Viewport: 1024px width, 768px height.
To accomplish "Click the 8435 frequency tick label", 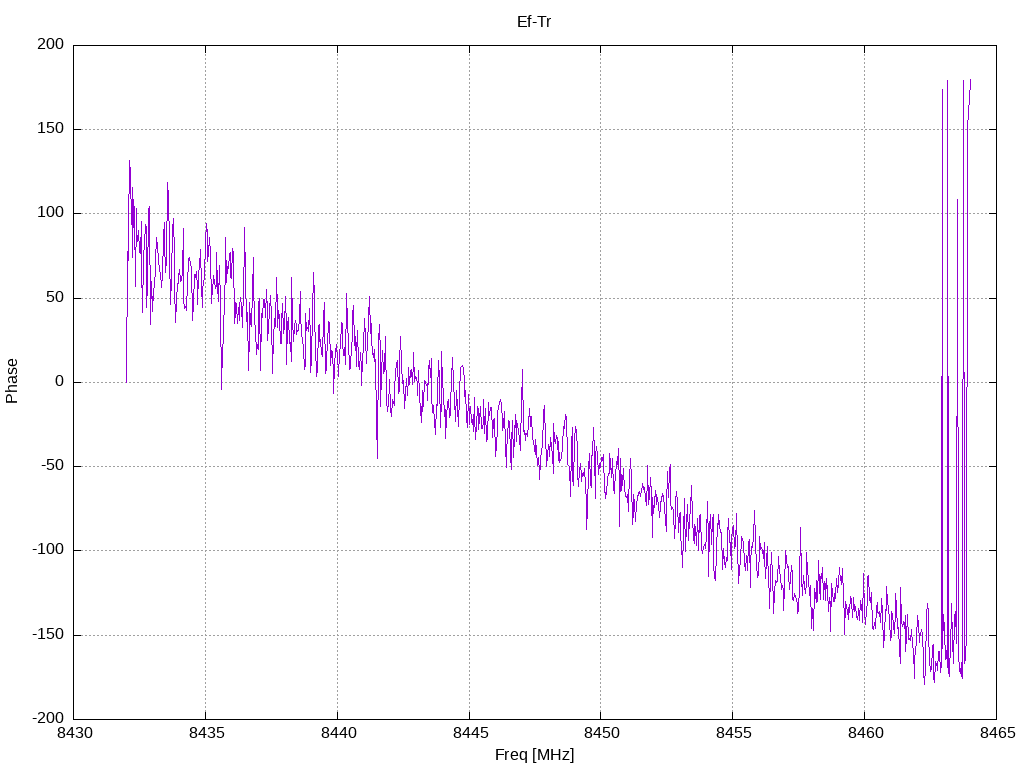I will coord(206,733).
